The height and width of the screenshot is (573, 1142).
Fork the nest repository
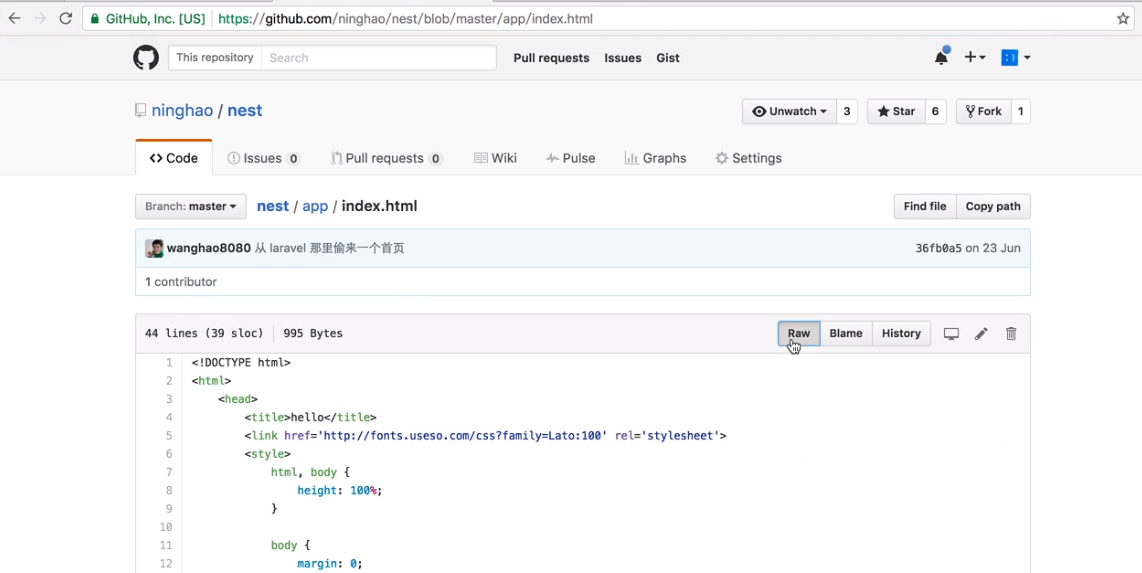983,111
